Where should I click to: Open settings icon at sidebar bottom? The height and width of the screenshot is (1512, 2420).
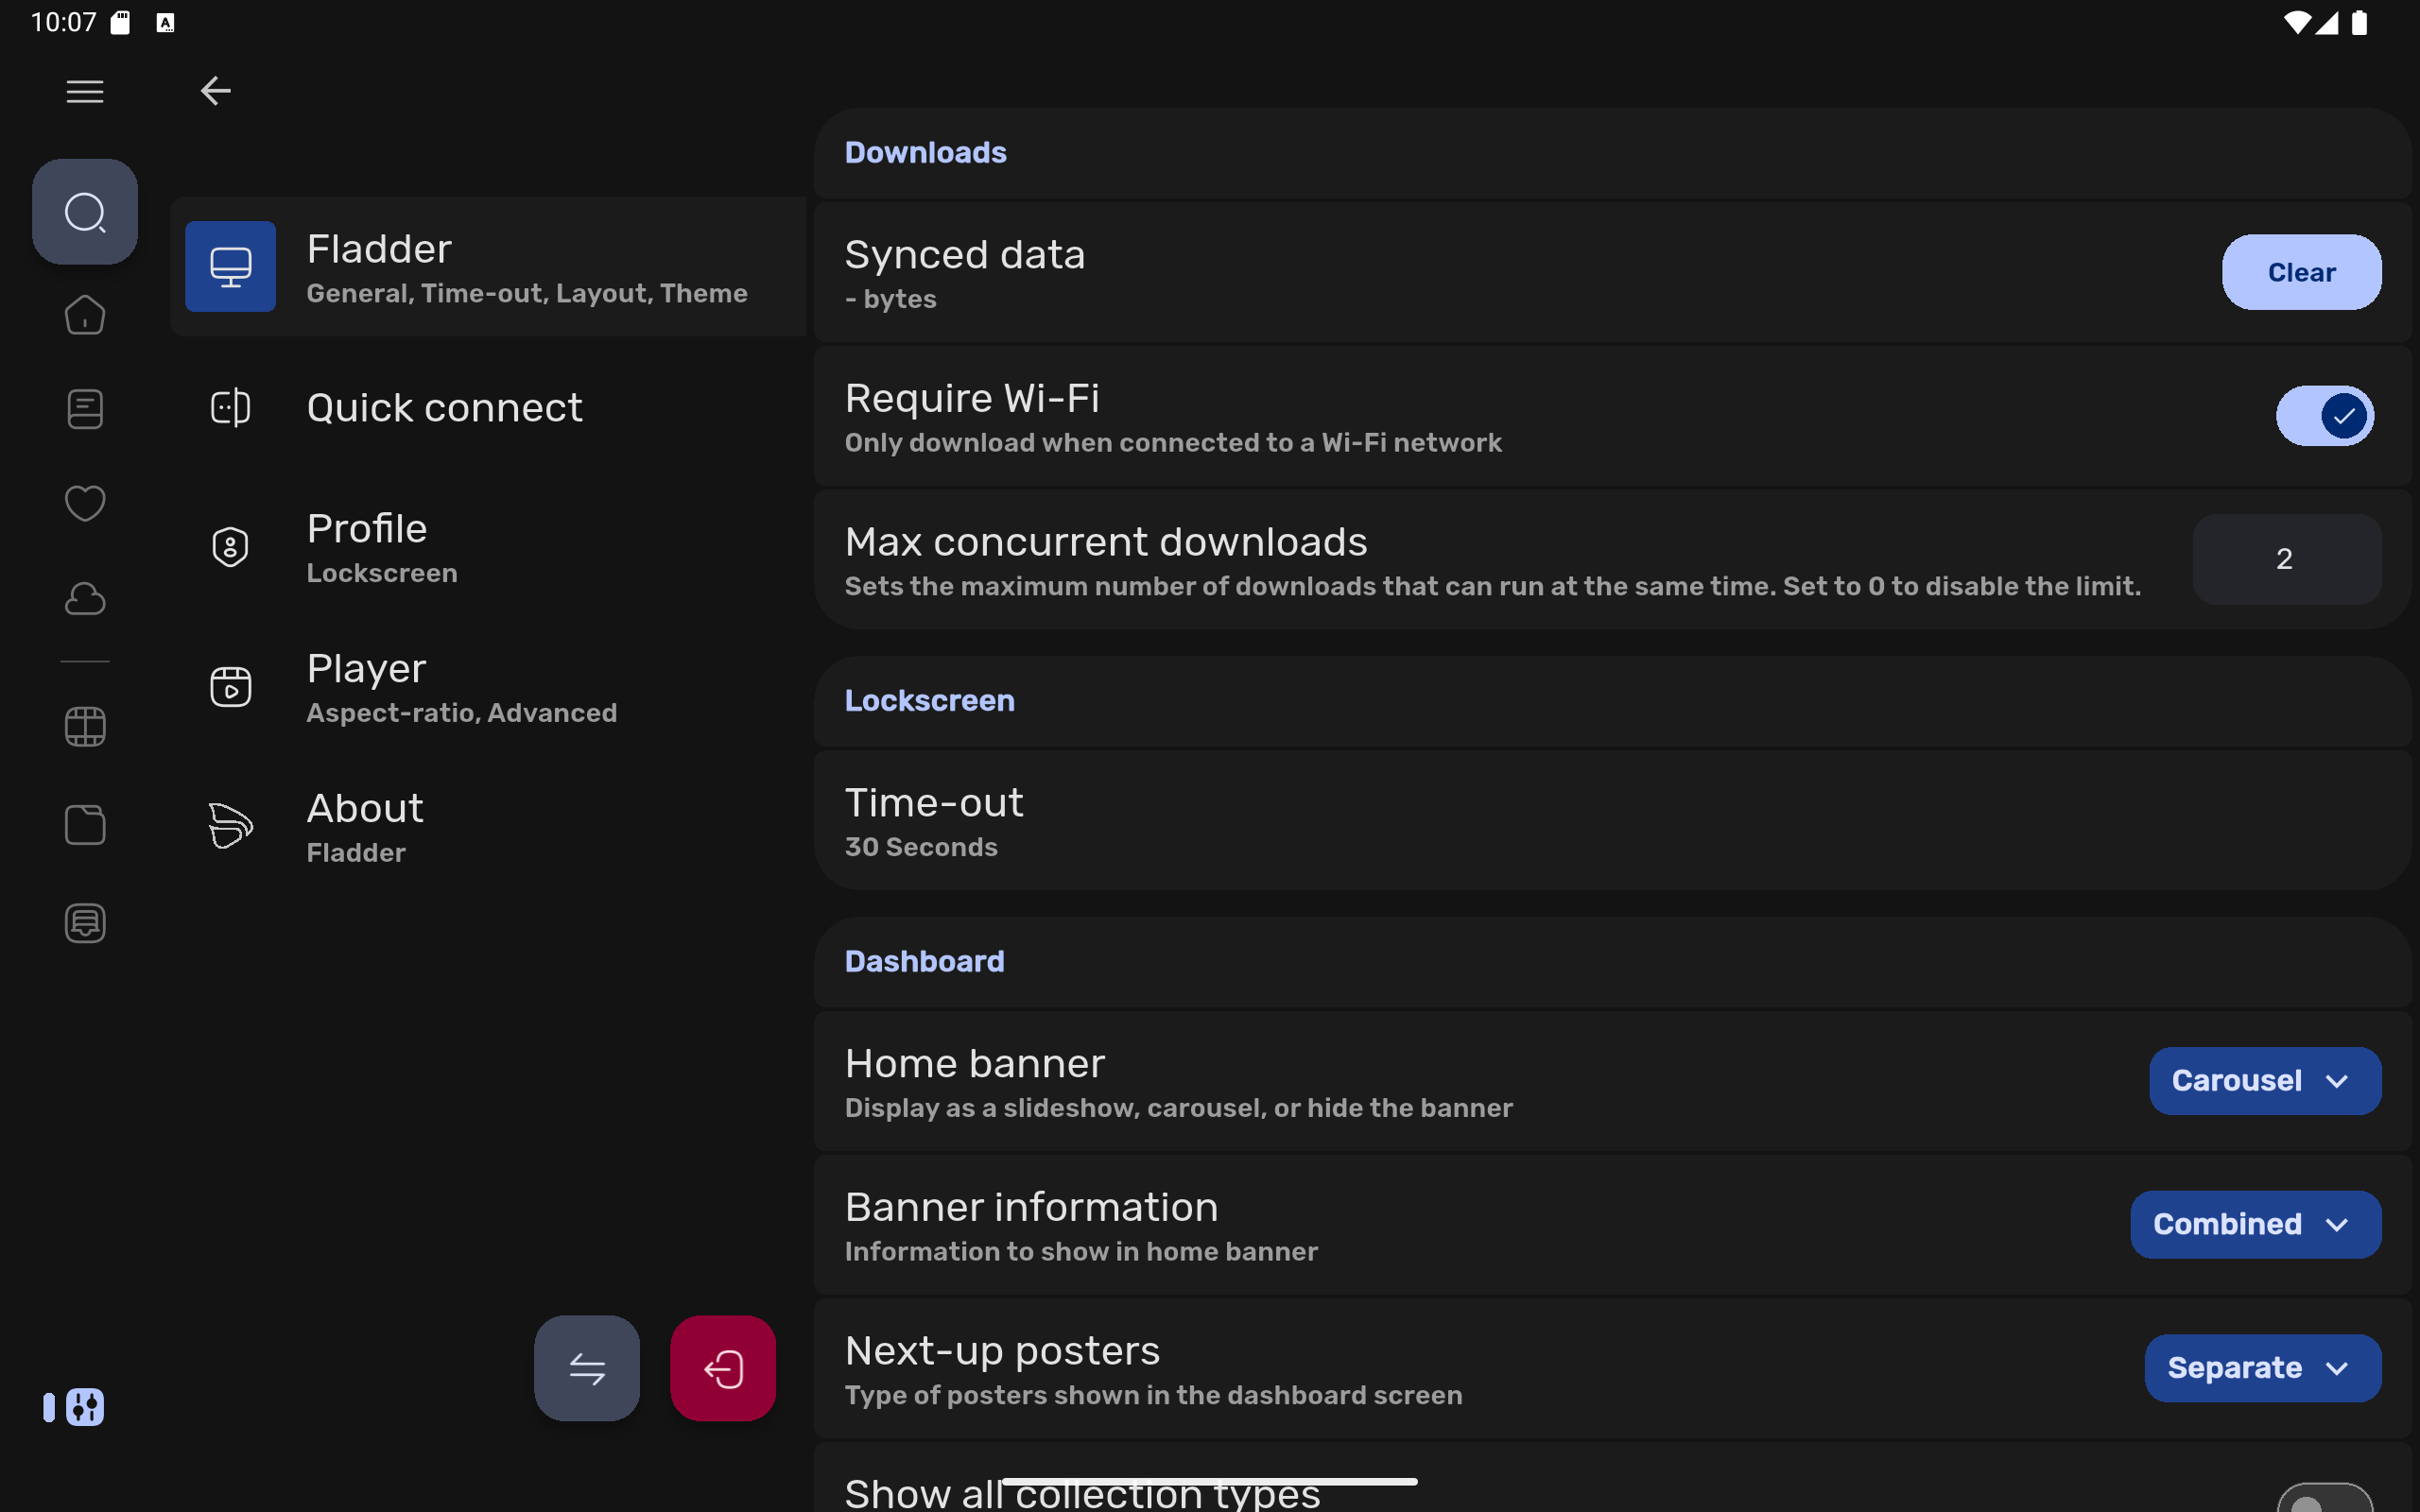(x=85, y=1407)
